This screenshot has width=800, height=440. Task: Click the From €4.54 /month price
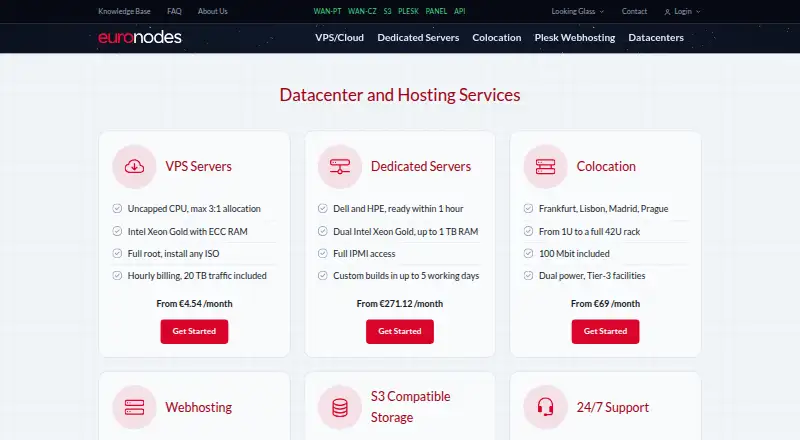(x=194, y=304)
